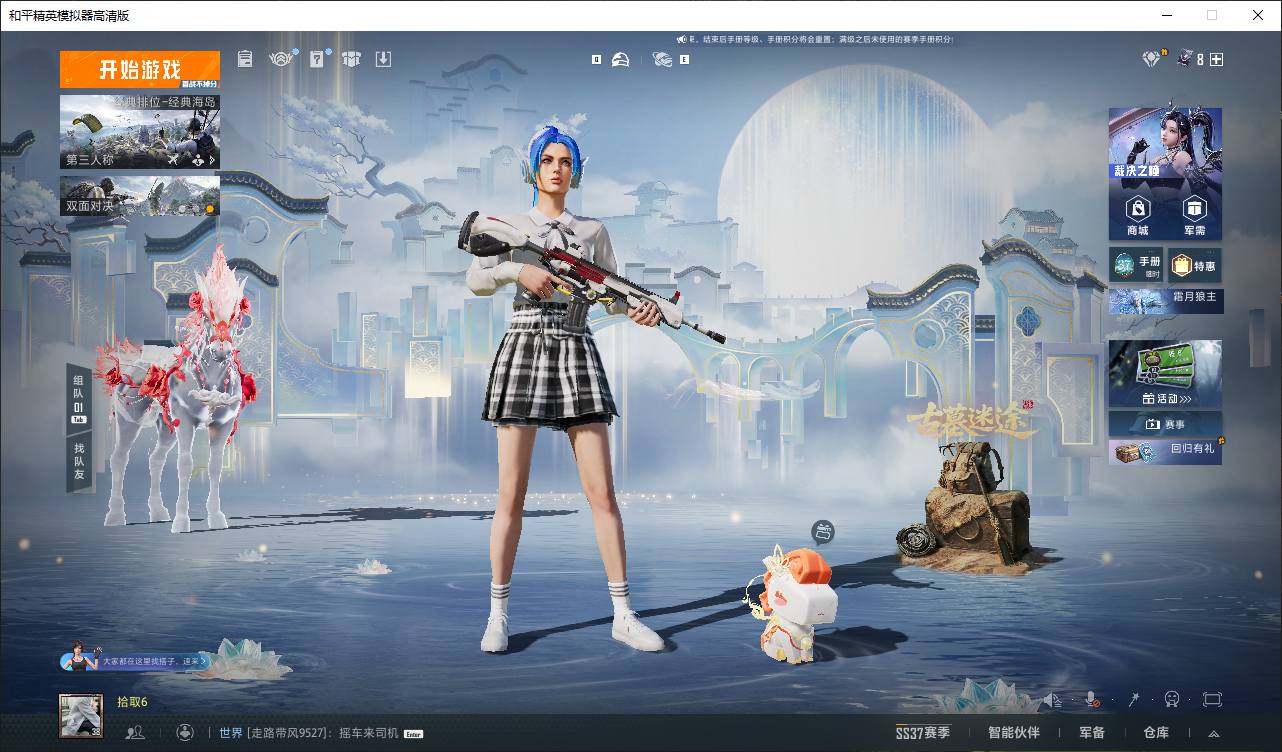Click the helmet icon at top center
Image resolution: width=1282 pixels, height=752 pixels.
point(621,60)
